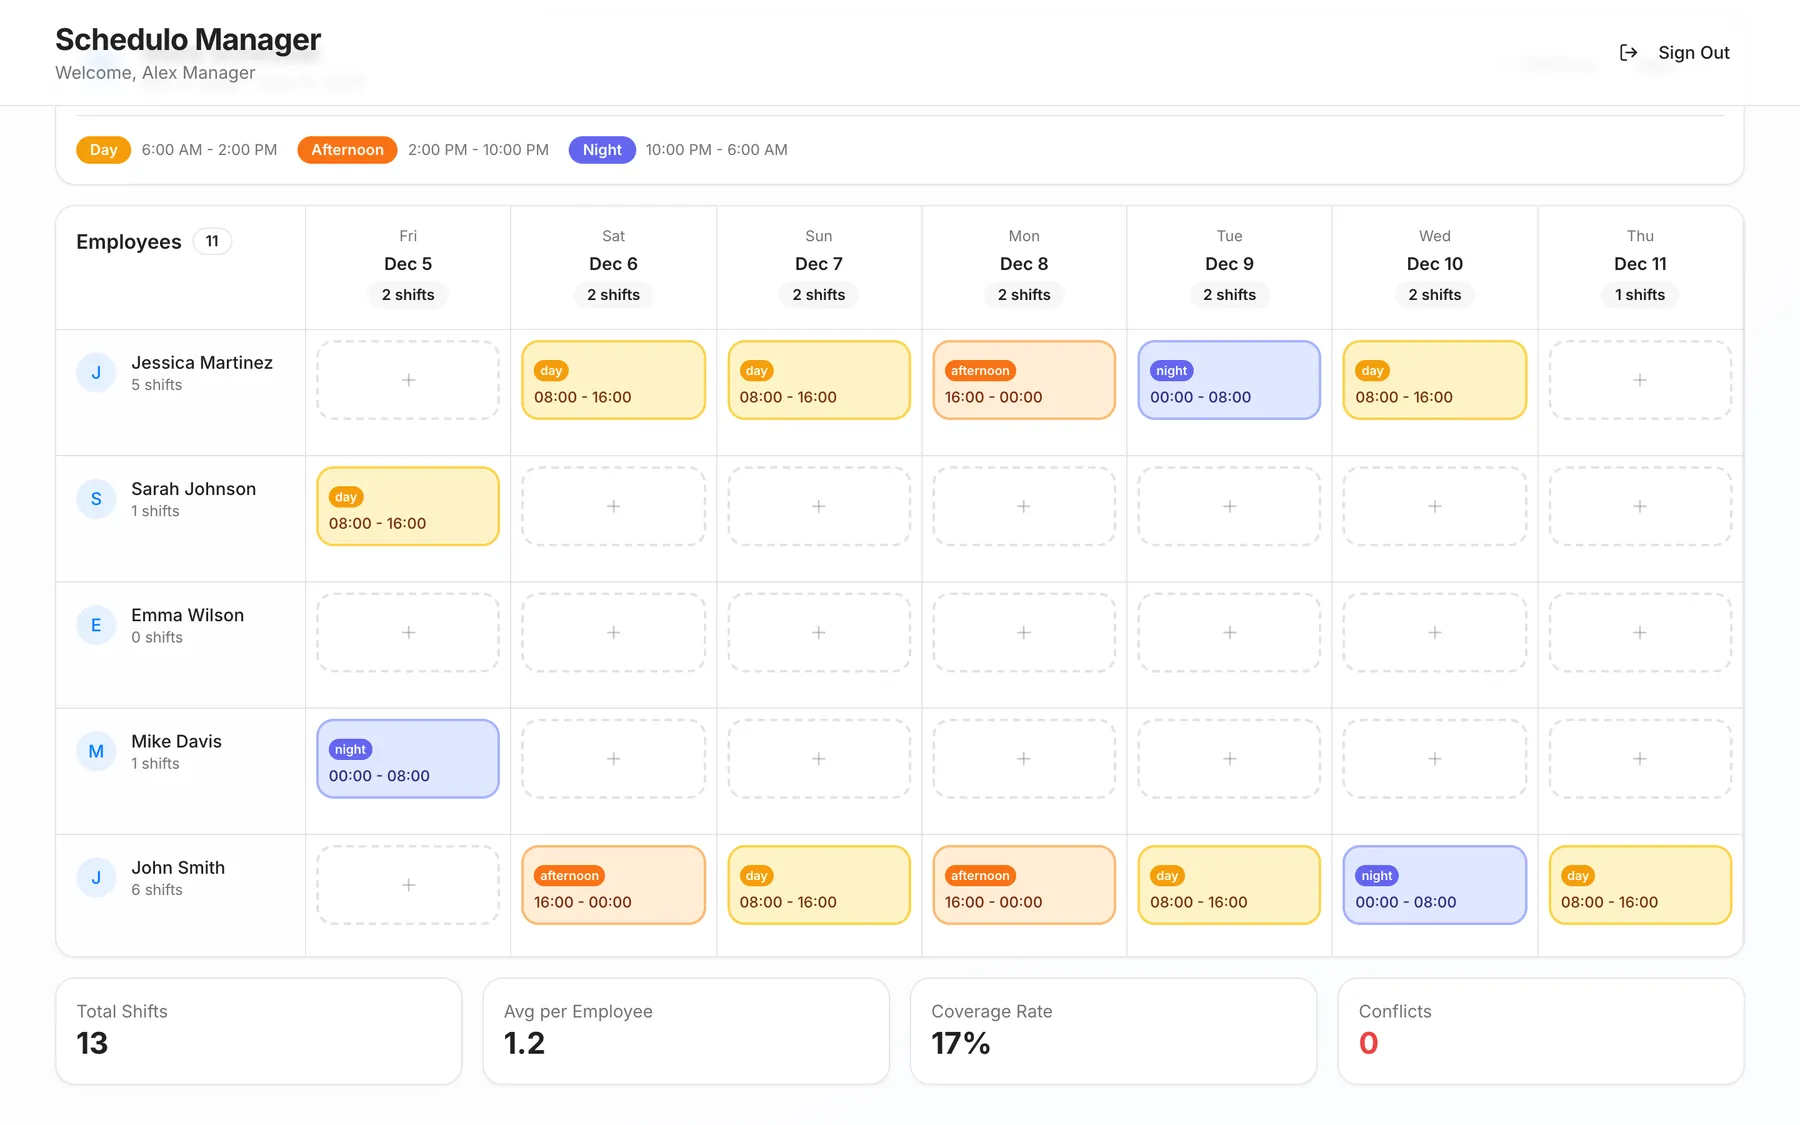Add shift for Jessica Martinez on Thu Dec 11
Image resolution: width=1800 pixels, height=1125 pixels.
1640,380
